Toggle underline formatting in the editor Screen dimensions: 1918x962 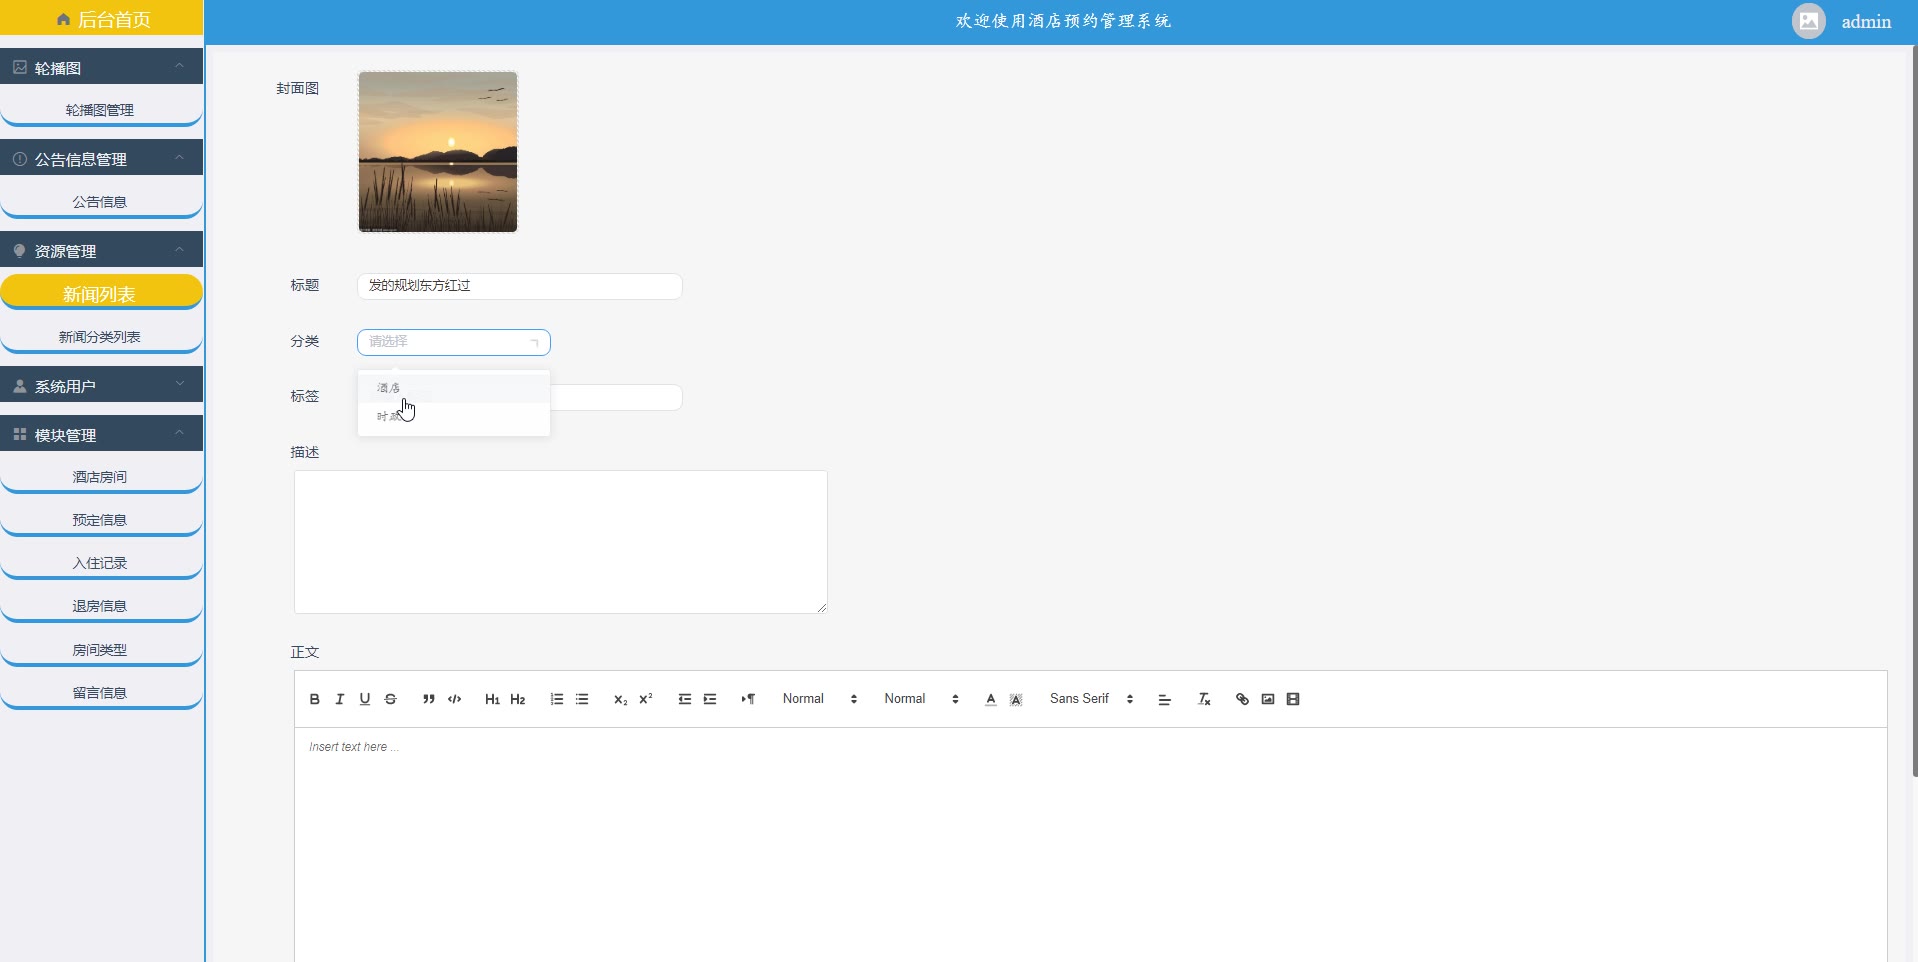click(365, 699)
